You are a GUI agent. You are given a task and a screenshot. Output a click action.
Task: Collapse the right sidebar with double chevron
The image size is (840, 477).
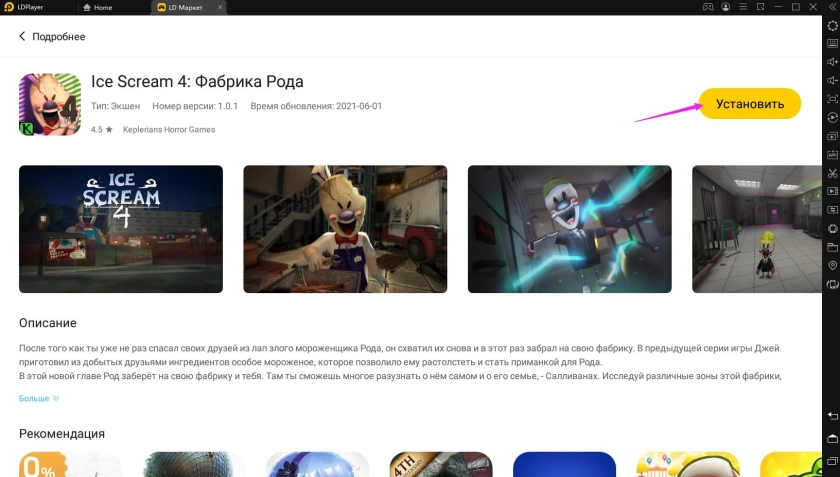click(832, 7)
